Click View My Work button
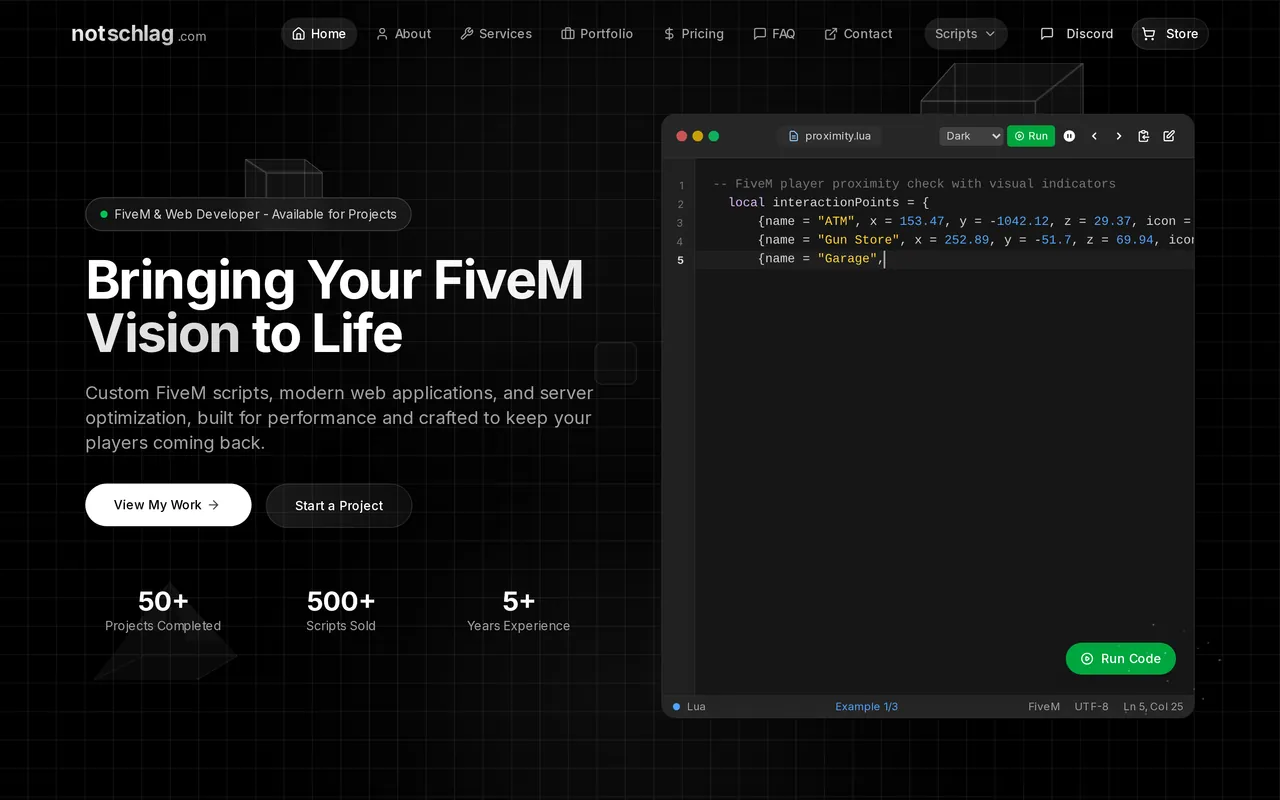Viewport: 1280px width, 800px height. [x=168, y=505]
